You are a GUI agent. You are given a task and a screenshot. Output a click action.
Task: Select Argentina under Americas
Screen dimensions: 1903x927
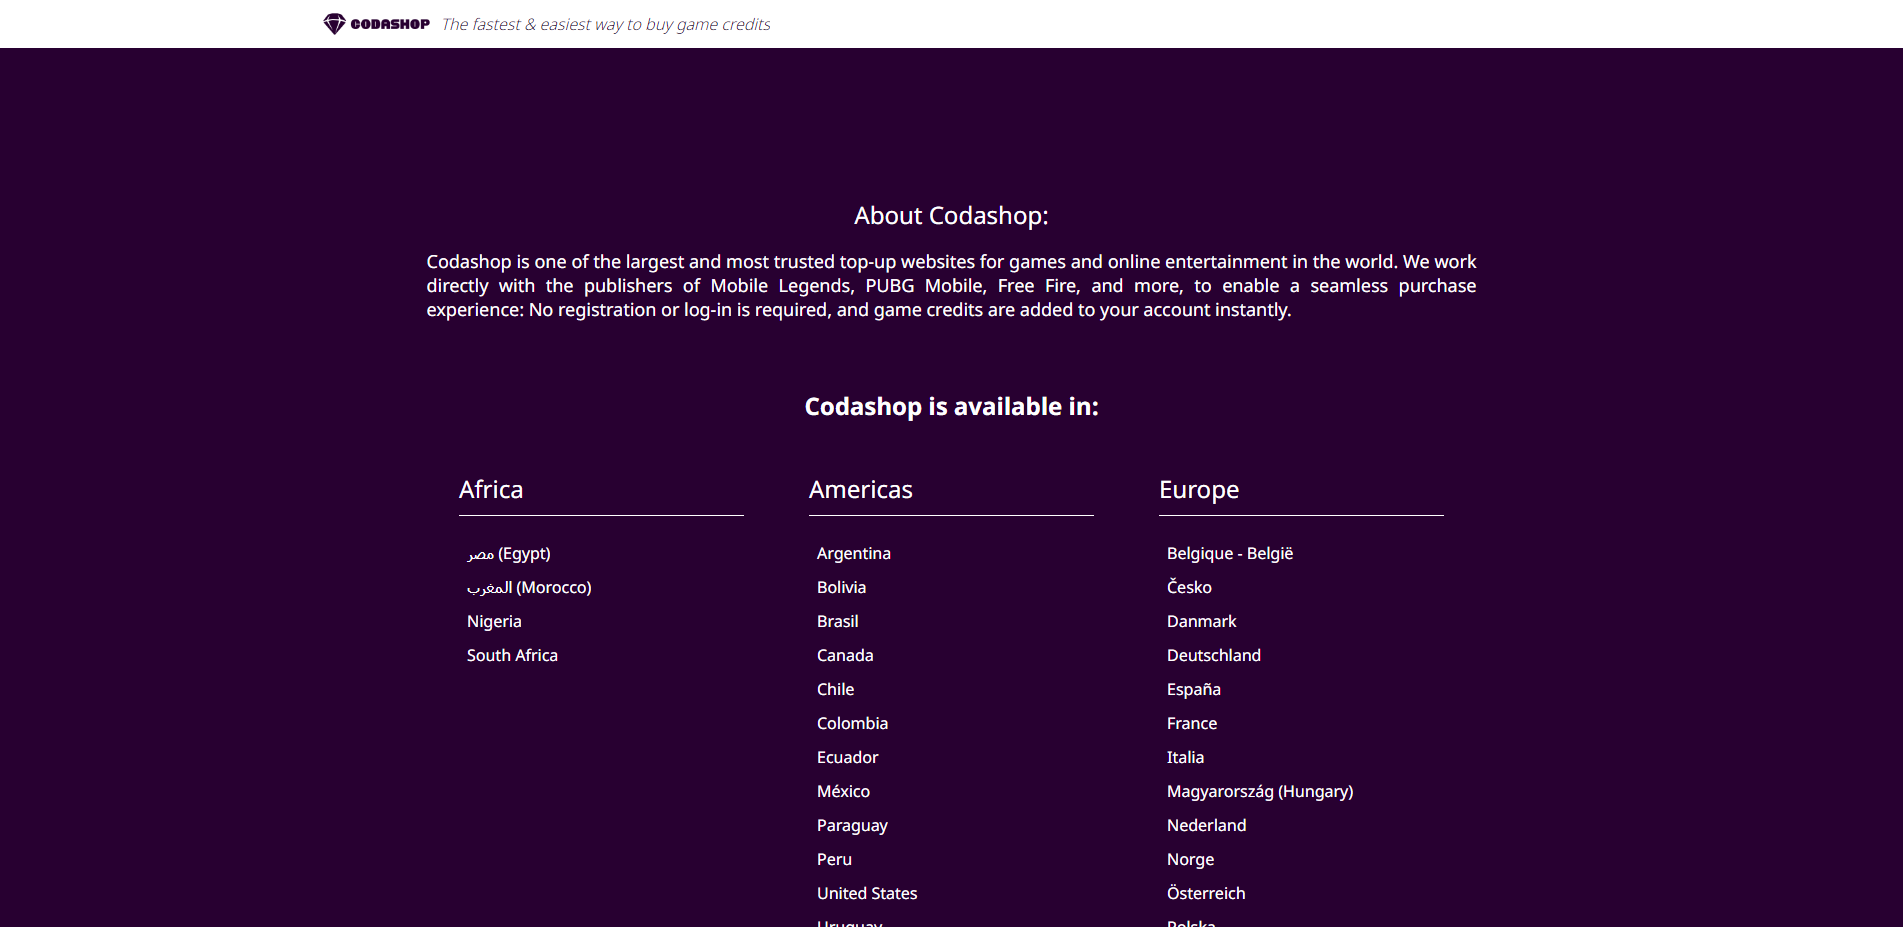click(853, 554)
